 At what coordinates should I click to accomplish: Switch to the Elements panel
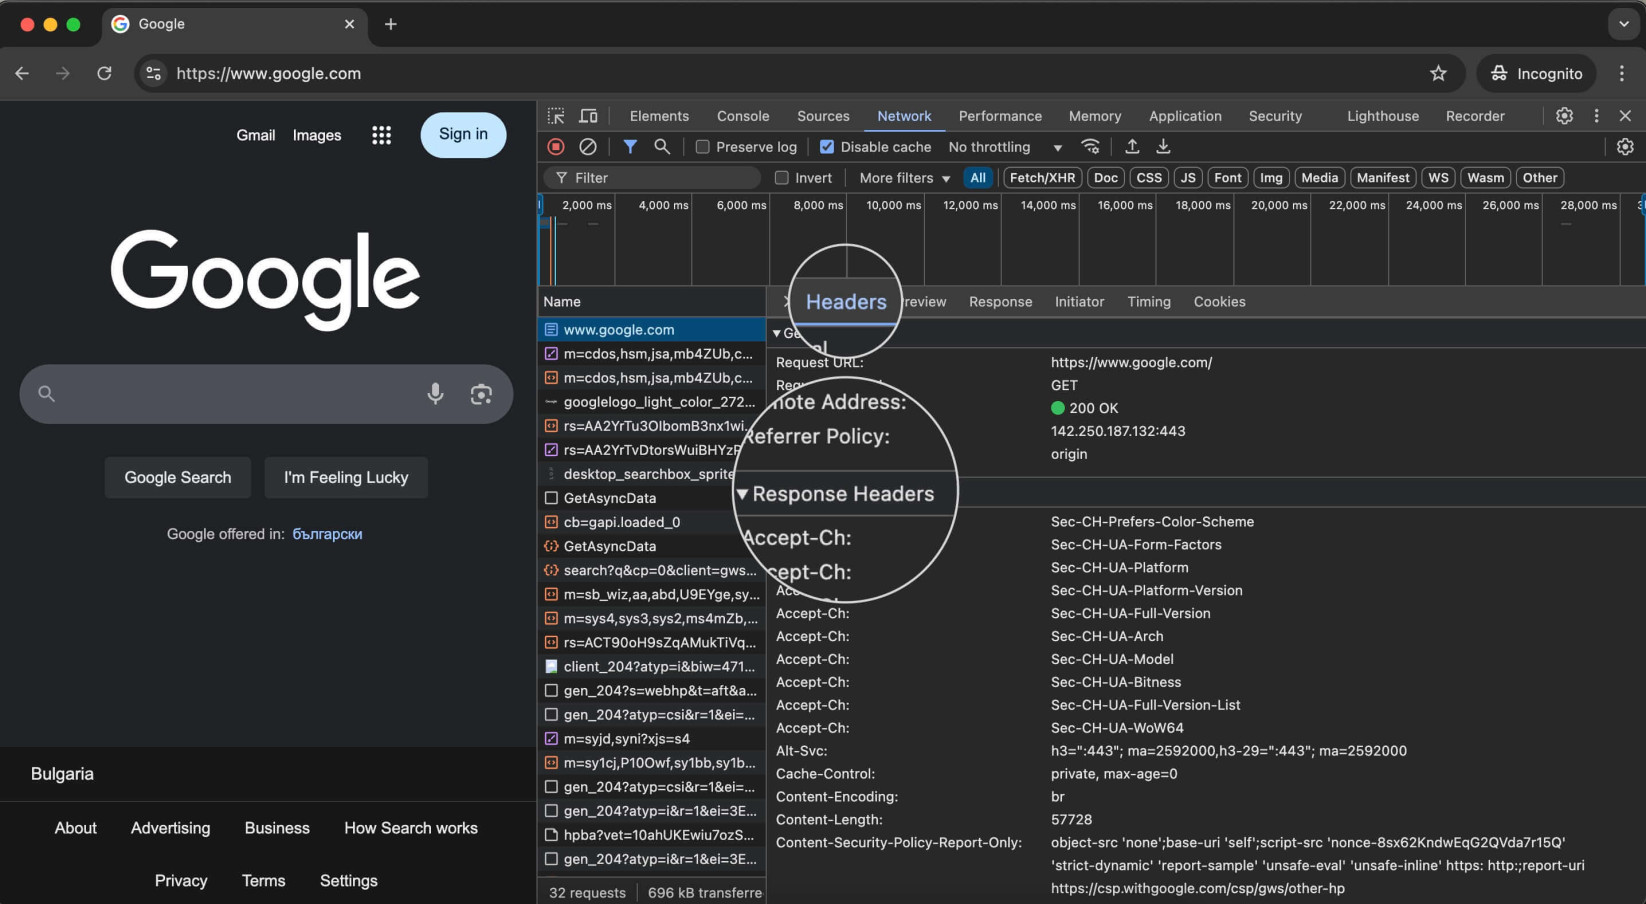tap(659, 116)
